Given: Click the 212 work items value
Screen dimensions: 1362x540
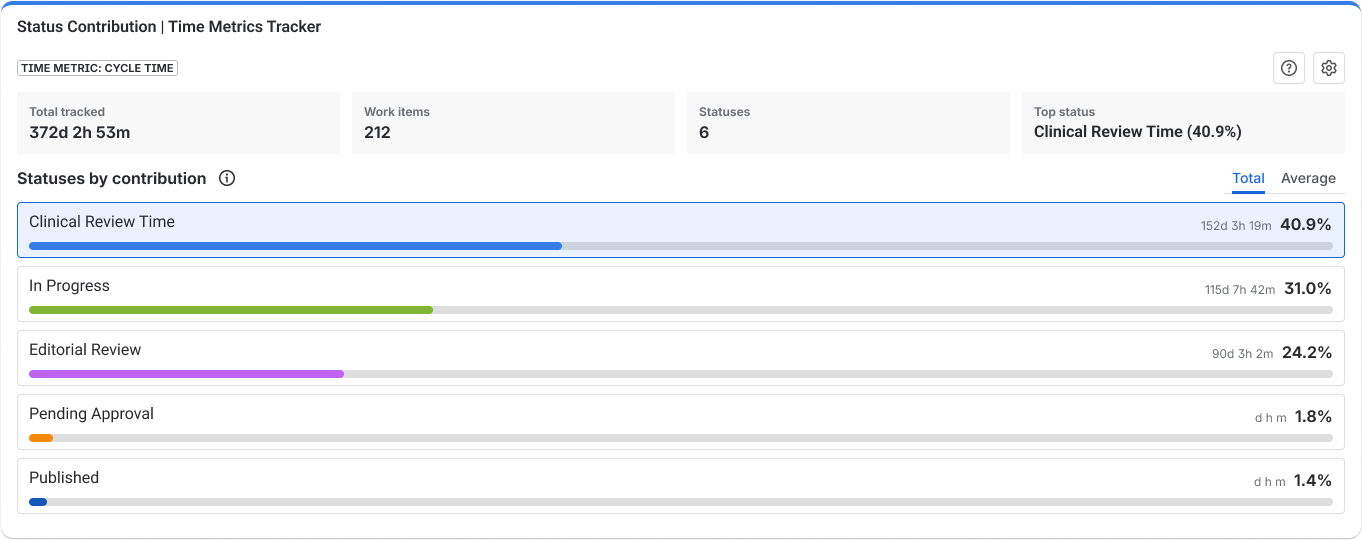Looking at the screenshot, I should pyautogui.click(x=377, y=132).
